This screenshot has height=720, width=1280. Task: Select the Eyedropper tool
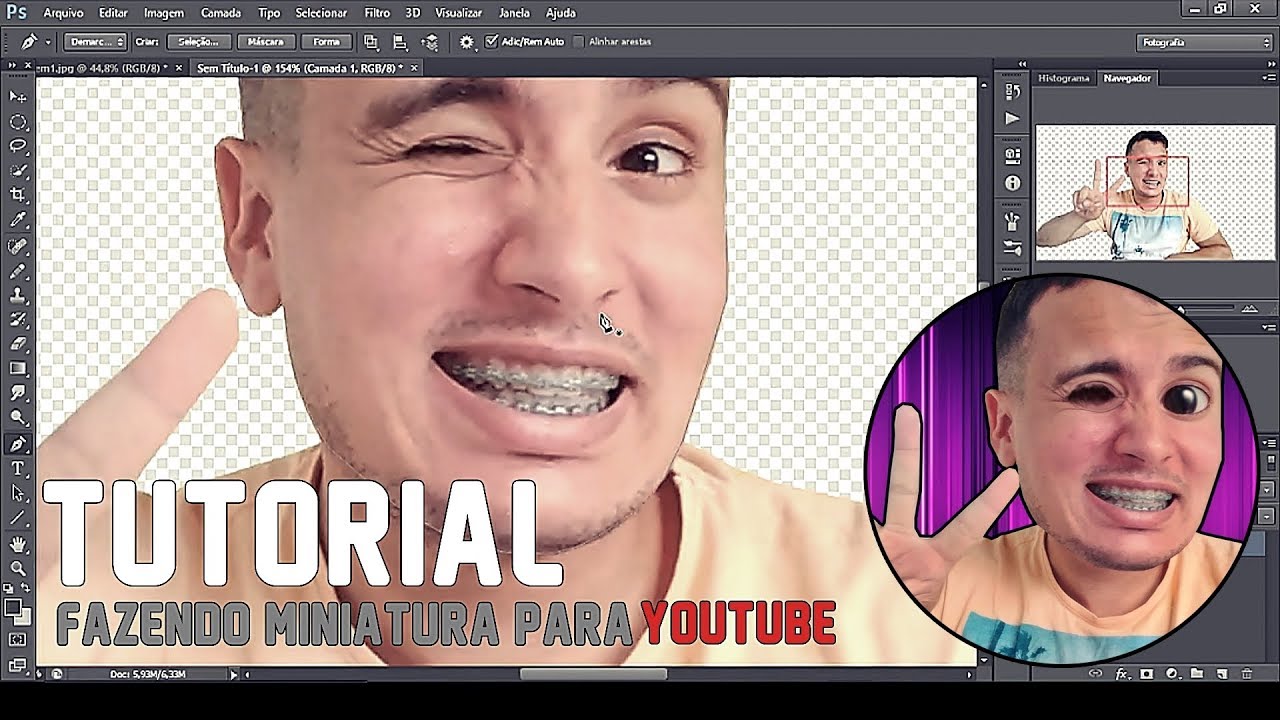coord(18,220)
